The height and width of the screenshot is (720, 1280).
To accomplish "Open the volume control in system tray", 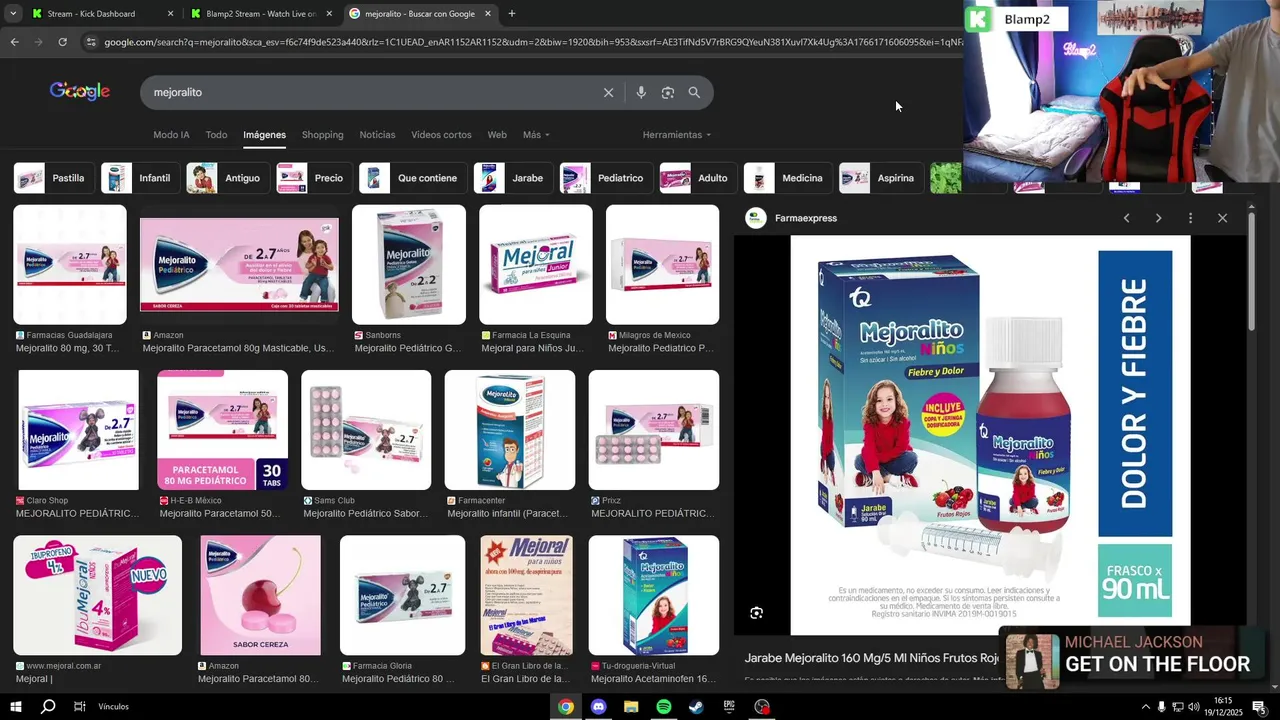I will pyautogui.click(x=1194, y=707).
